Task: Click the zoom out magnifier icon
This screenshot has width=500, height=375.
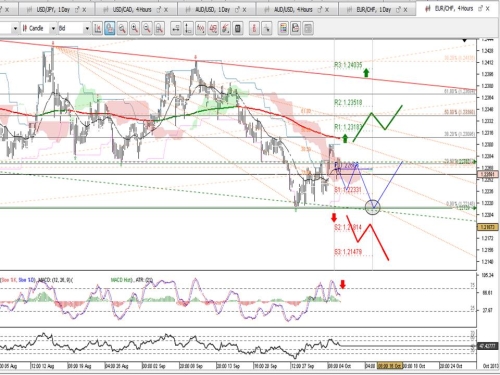Action: click(x=147, y=29)
